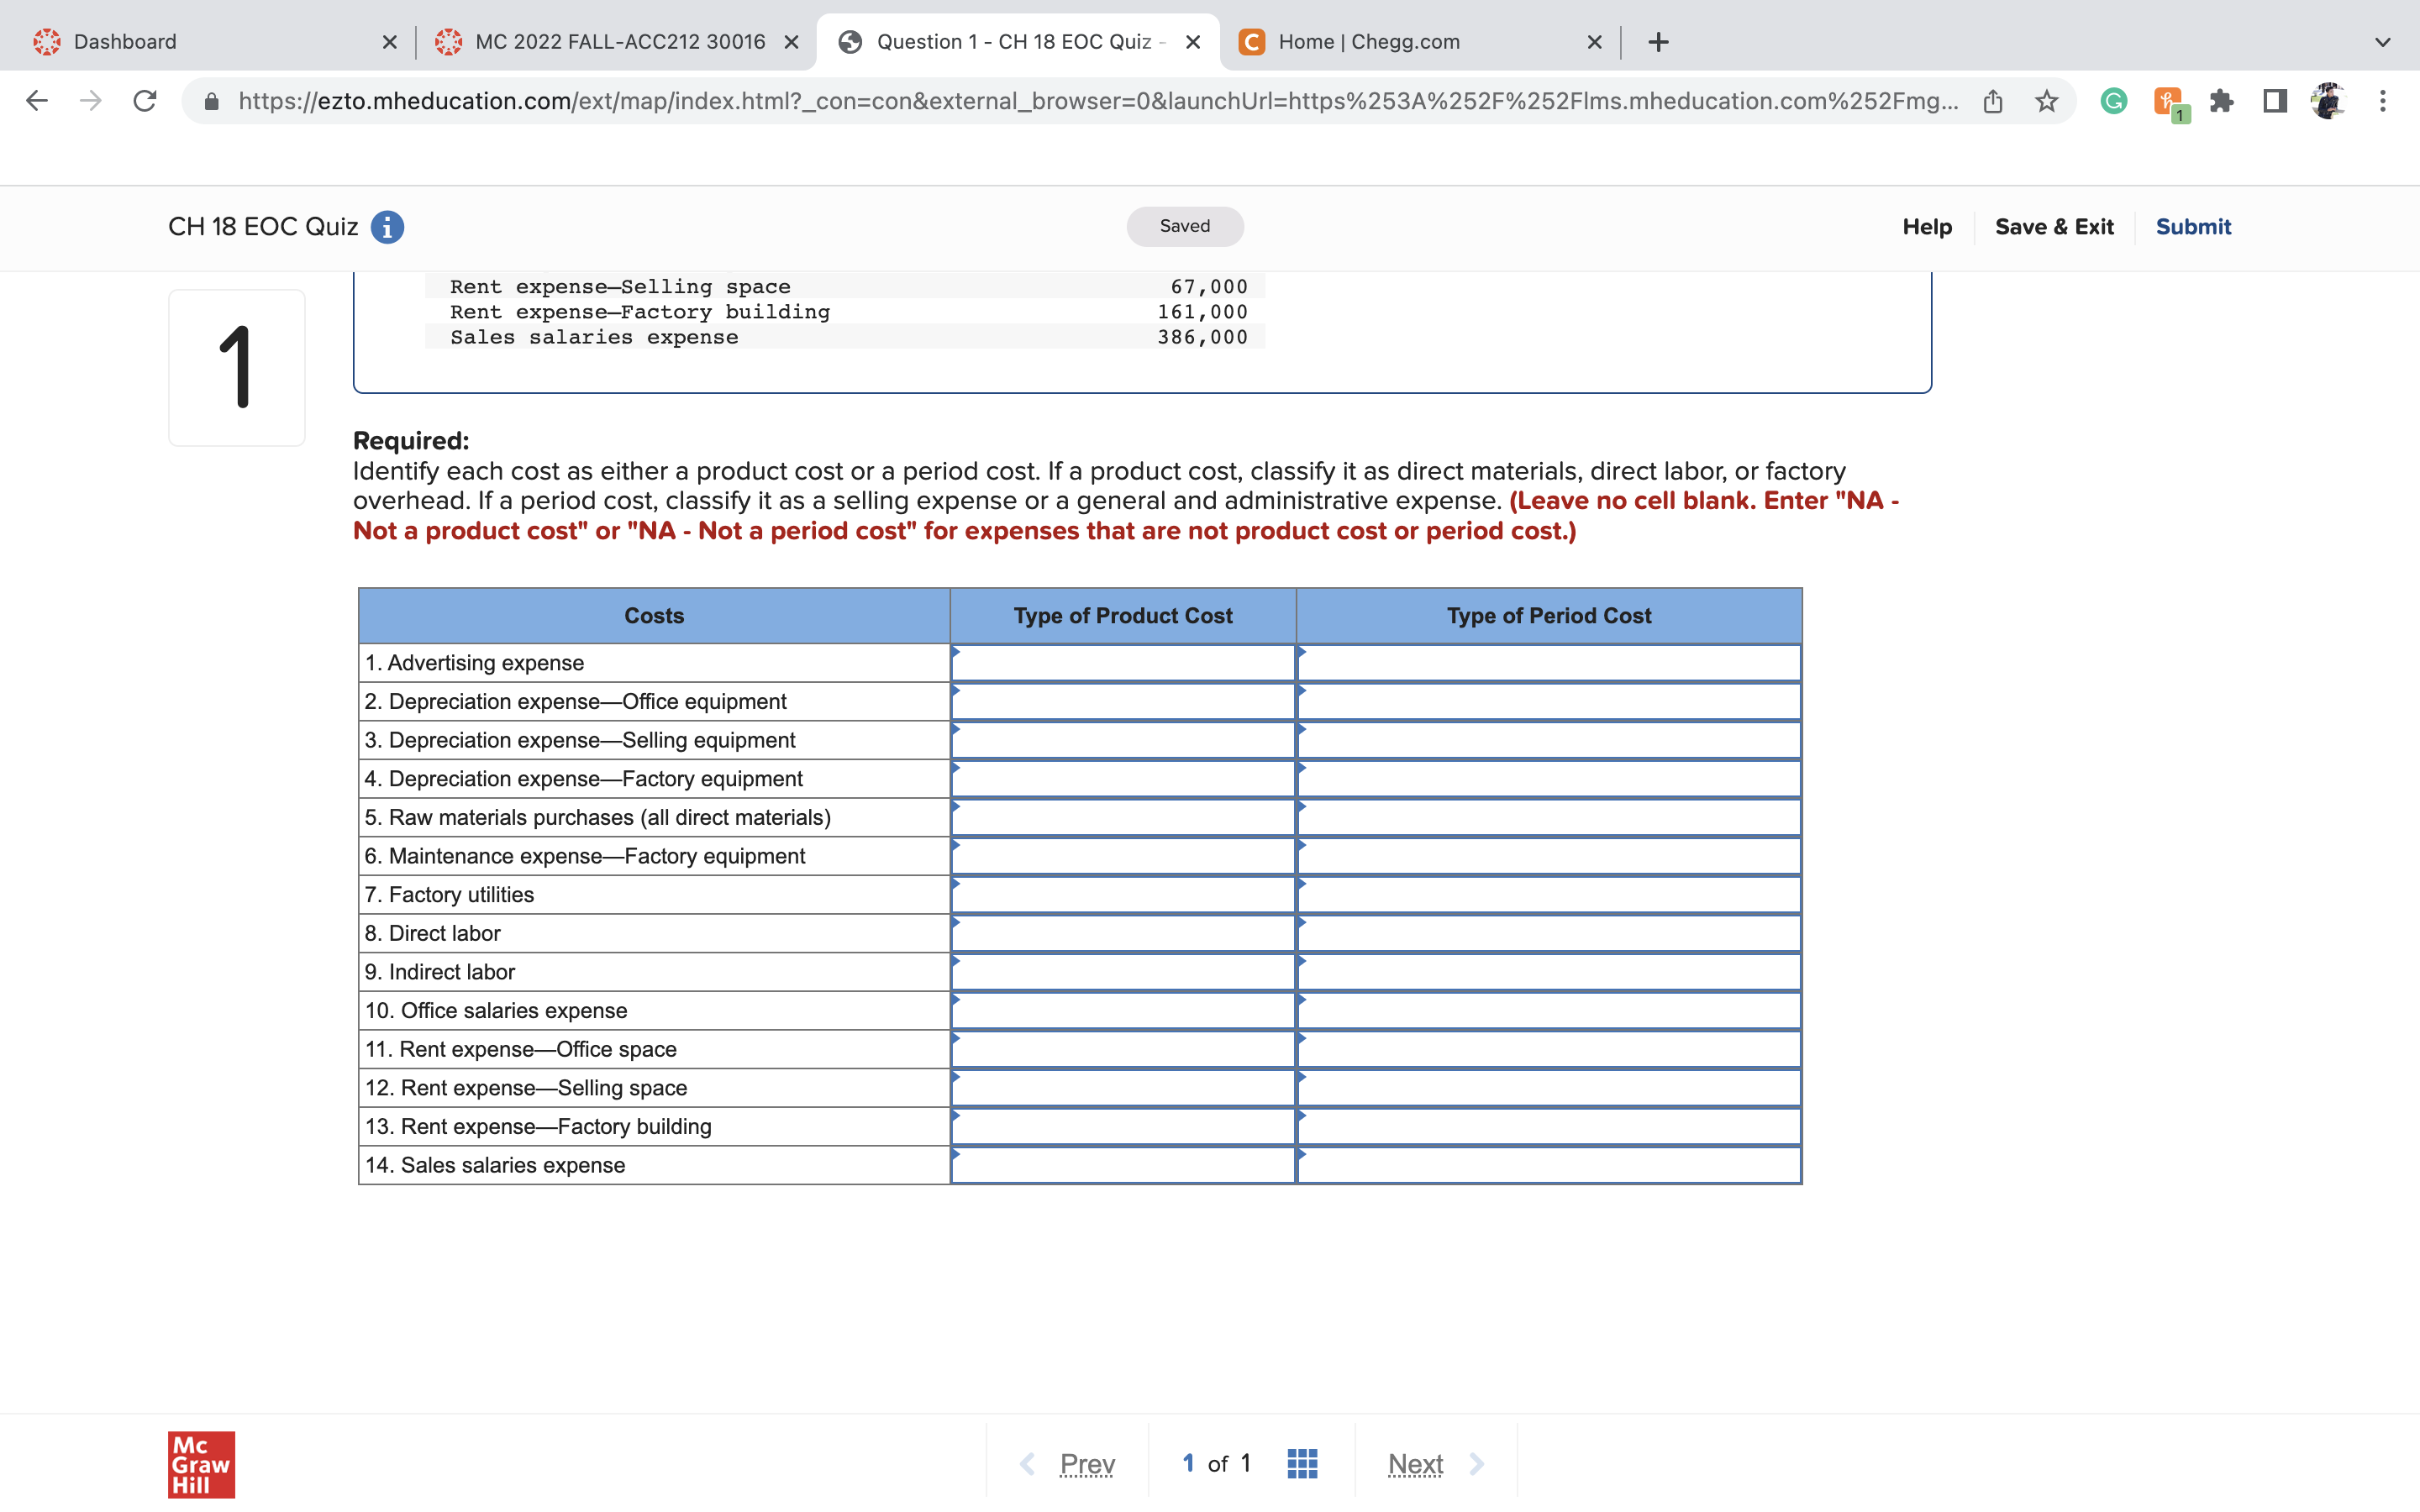The image size is (2420, 1512).
Task: Open the Grammarly extension icon
Action: (2112, 101)
